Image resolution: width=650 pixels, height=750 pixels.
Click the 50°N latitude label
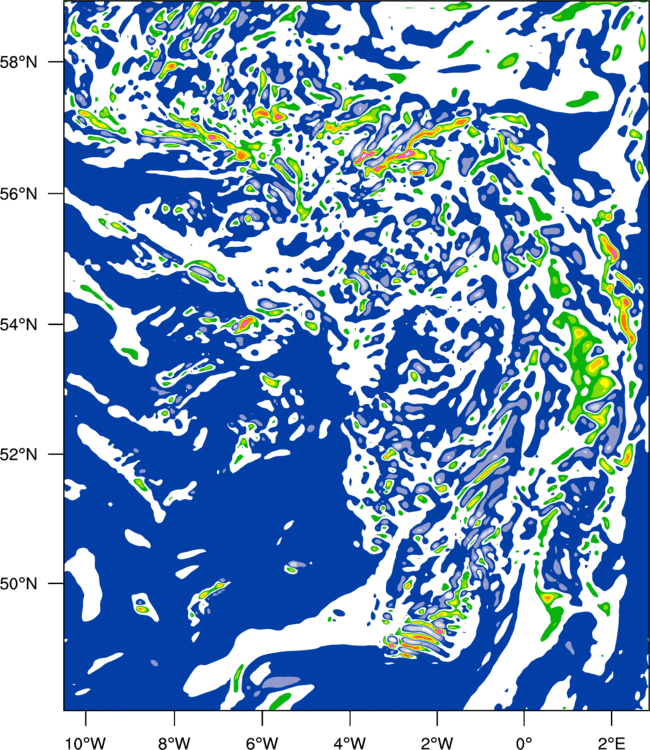[x=19, y=584]
